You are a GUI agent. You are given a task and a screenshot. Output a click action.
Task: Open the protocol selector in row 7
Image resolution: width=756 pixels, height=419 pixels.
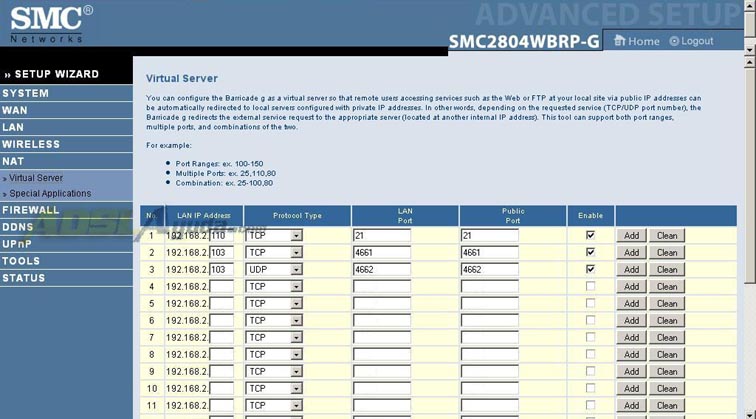[274, 338]
